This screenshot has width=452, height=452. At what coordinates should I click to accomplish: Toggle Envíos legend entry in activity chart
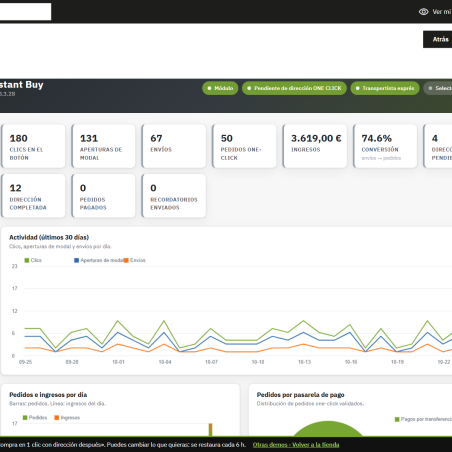[135, 260]
